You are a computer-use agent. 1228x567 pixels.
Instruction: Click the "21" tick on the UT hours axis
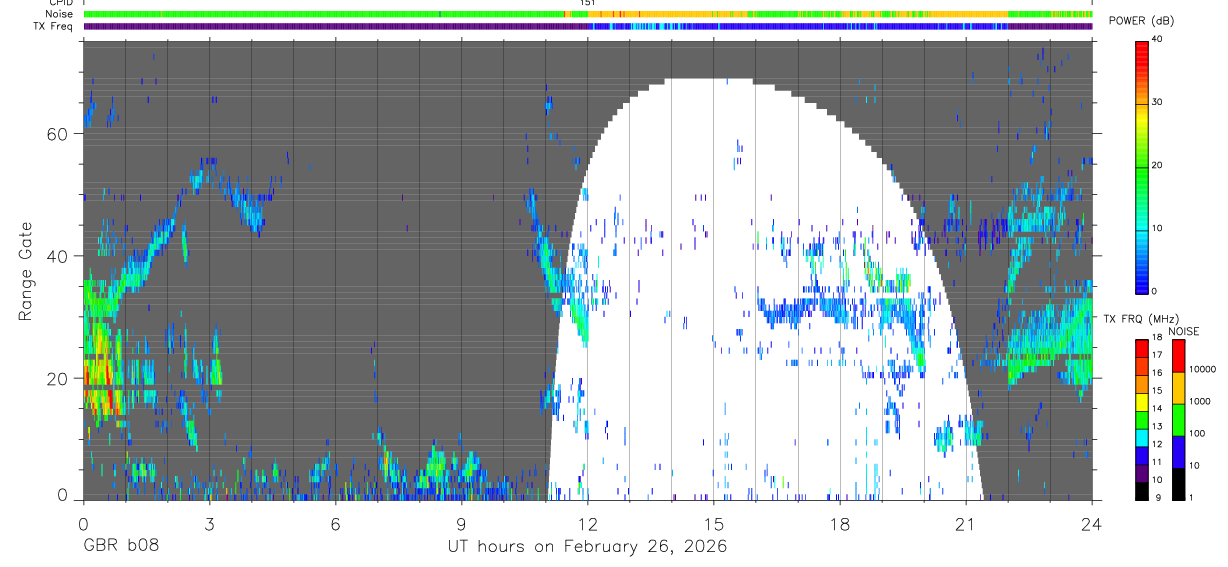tap(966, 523)
